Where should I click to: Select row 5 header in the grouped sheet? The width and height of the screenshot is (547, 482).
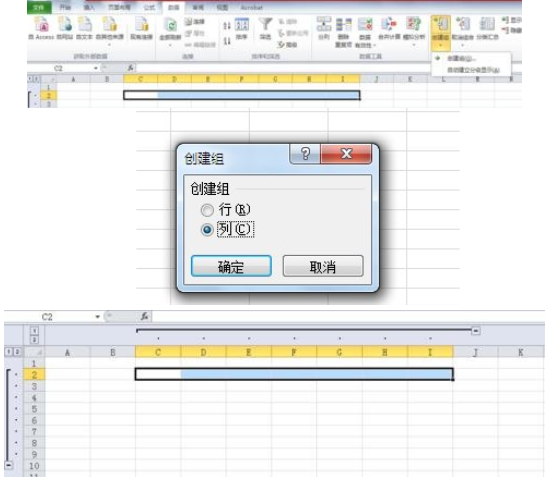pos(34,409)
